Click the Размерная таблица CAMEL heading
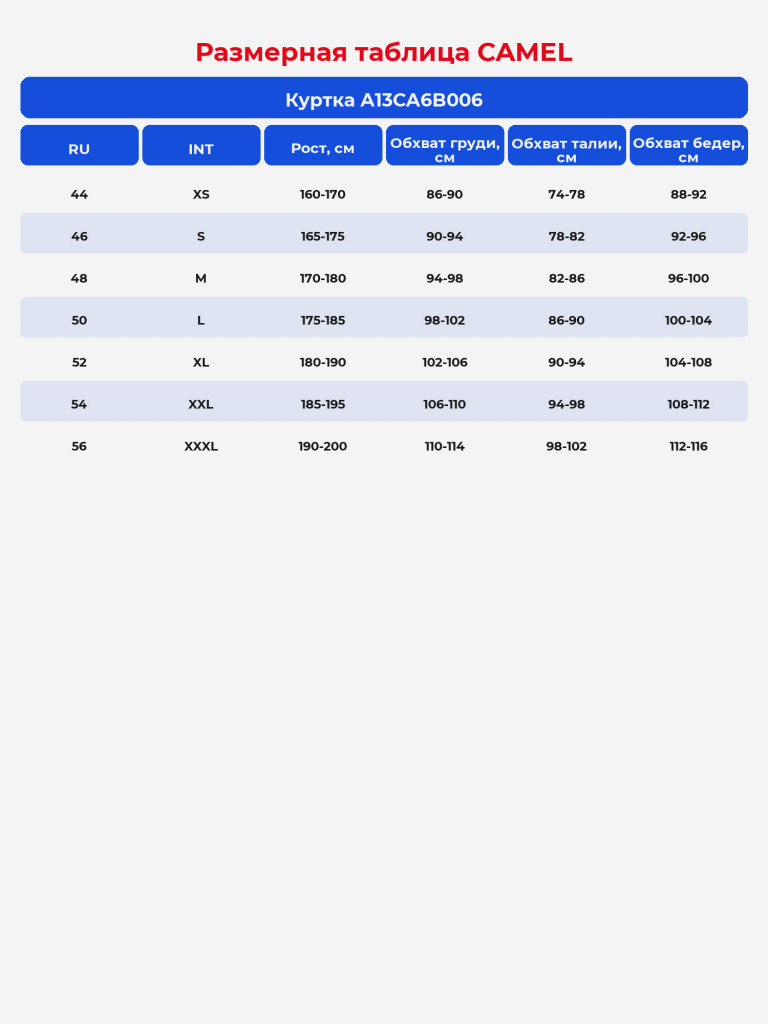This screenshot has width=768, height=1024. coord(384,52)
